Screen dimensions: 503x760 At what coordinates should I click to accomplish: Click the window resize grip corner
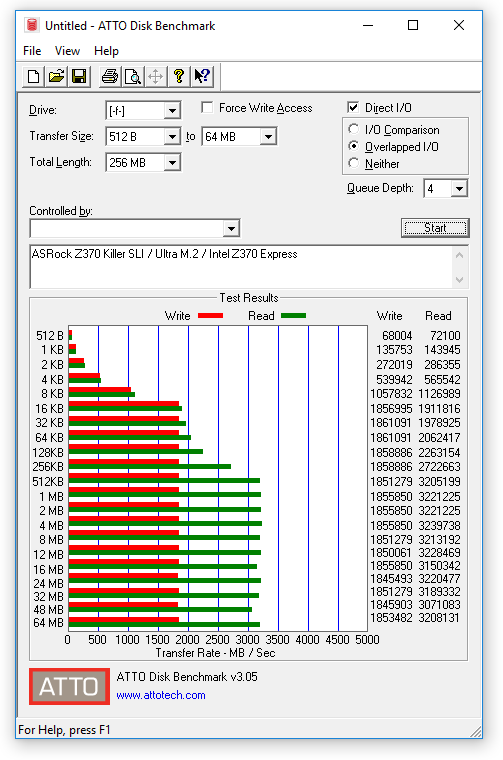point(476,731)
